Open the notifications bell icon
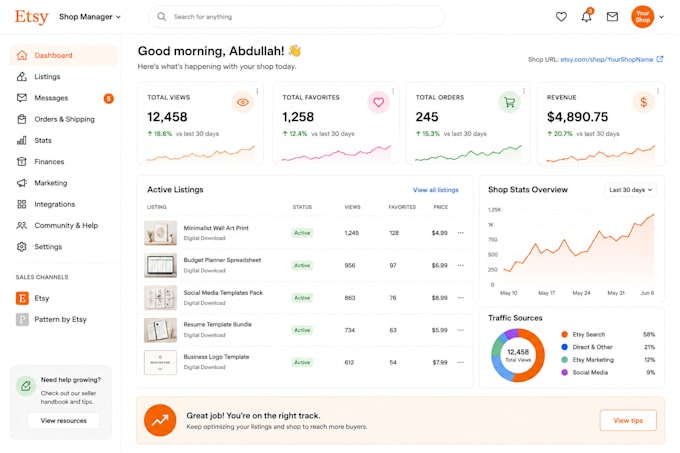Screen dimensions: 680x453 point(586,16)
